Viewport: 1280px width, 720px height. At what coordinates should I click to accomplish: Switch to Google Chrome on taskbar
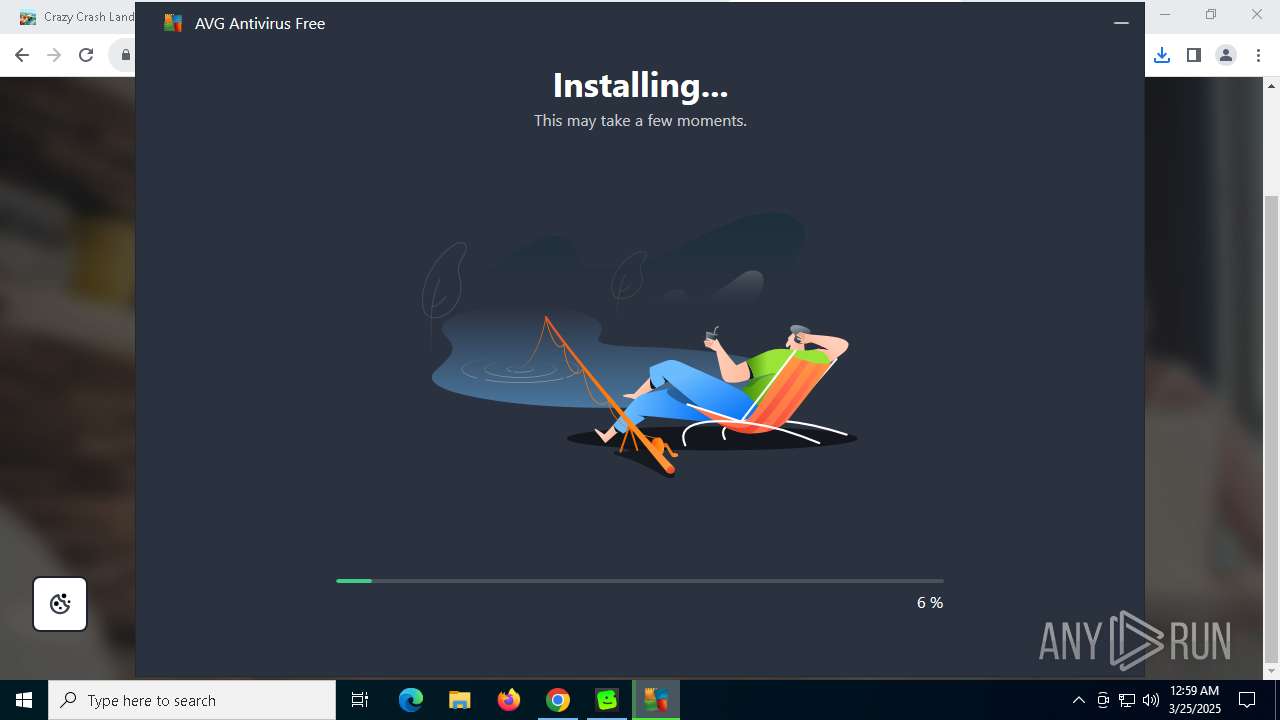point(558,700)
